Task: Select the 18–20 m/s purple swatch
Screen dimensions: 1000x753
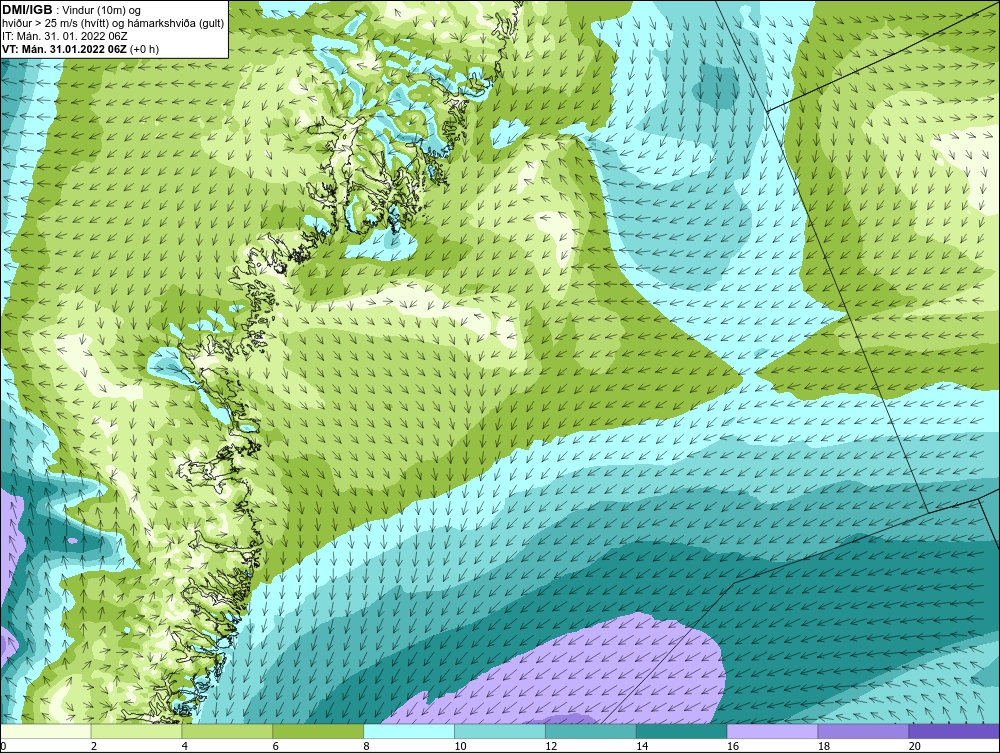Action: [x=863, y=731]
